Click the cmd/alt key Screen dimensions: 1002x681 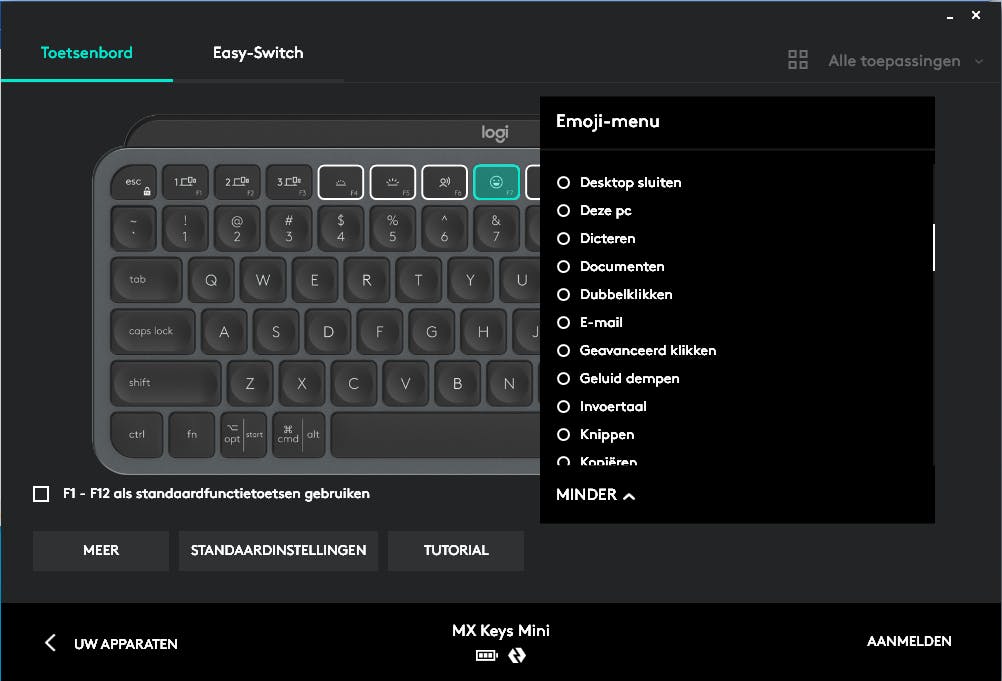(299, 435)
